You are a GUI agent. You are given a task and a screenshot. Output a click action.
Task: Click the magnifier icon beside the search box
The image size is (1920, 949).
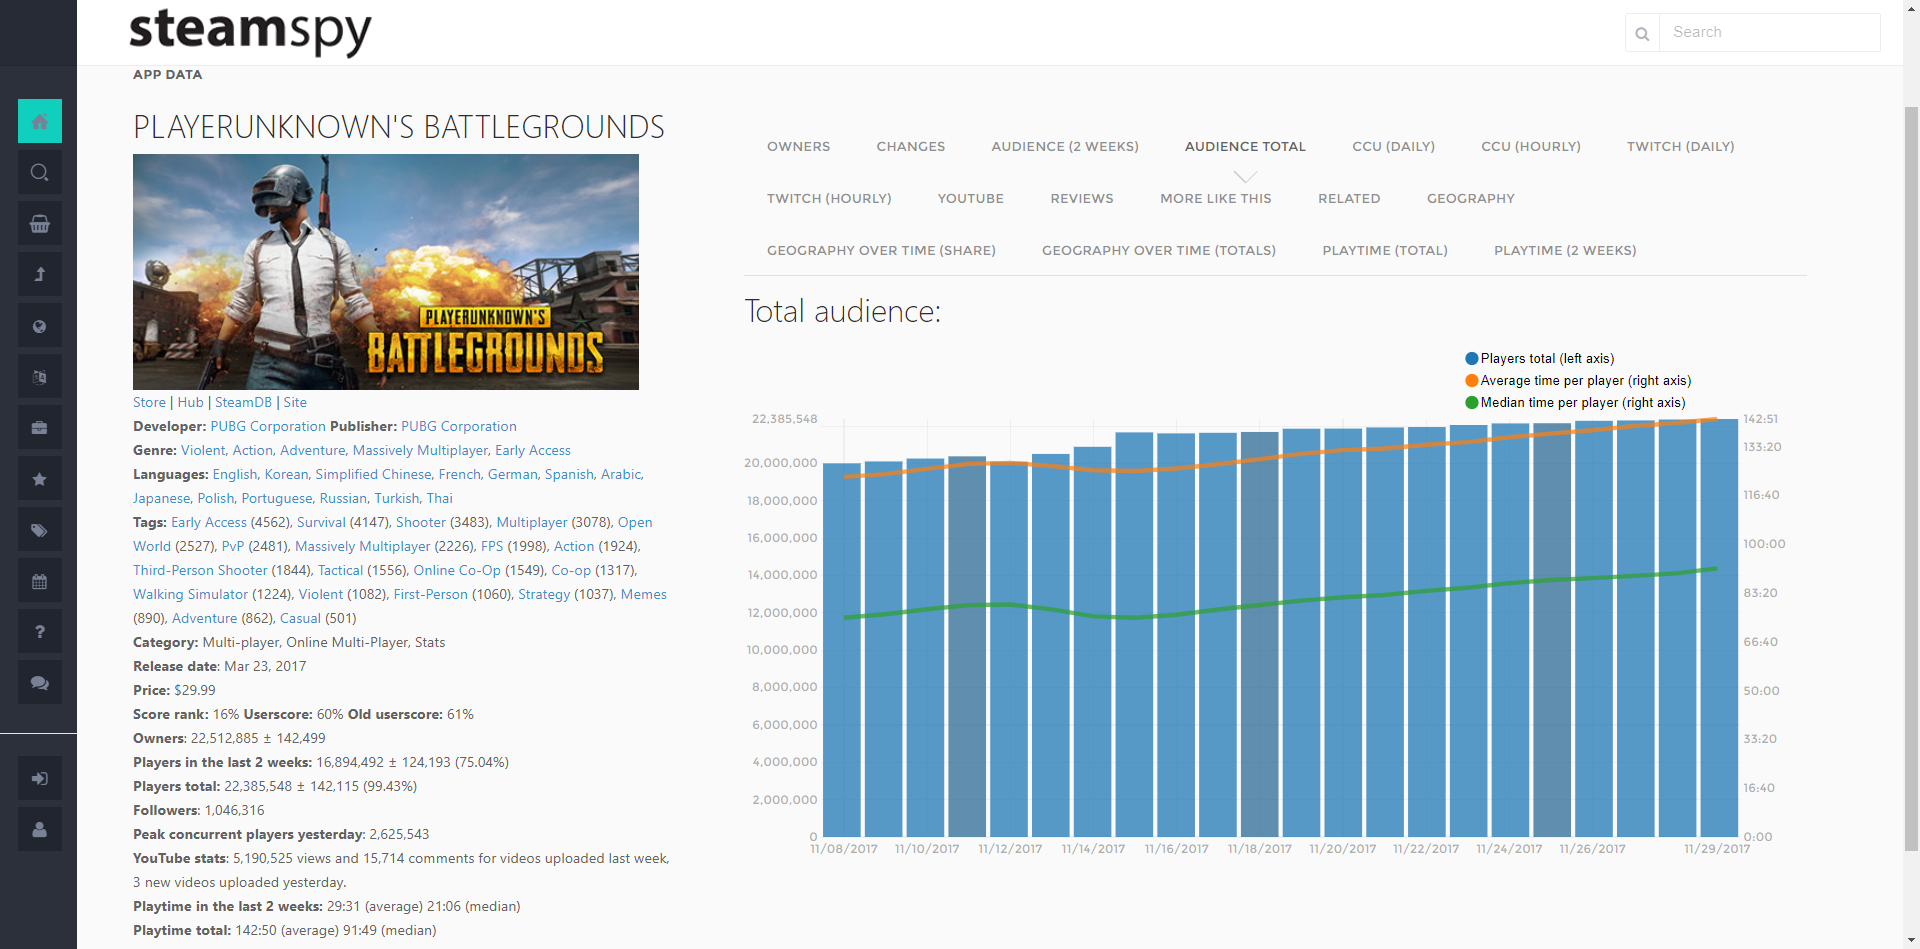1642,33
